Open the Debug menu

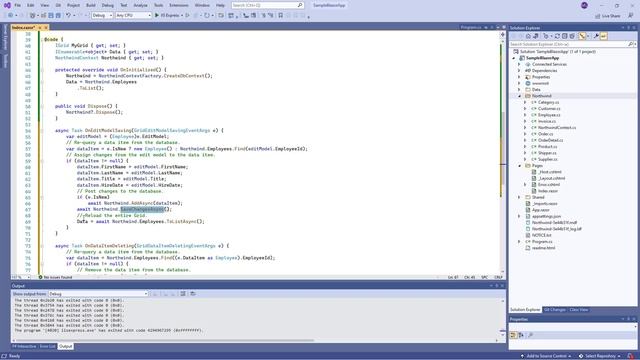pos(108,5)
